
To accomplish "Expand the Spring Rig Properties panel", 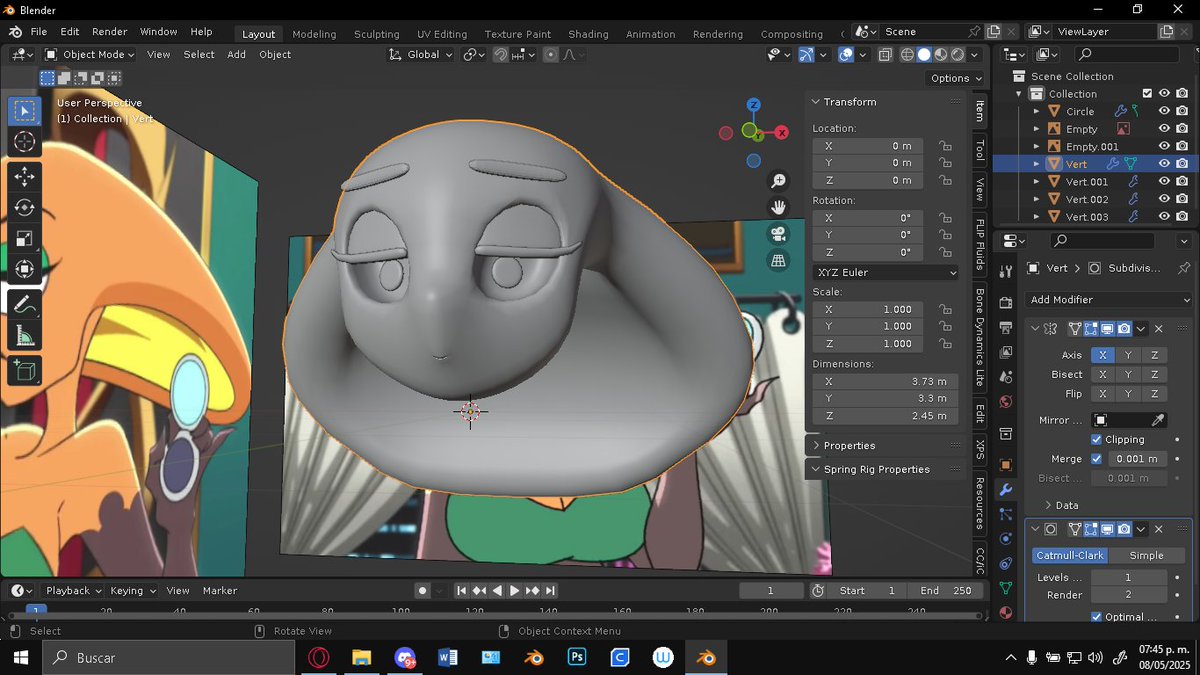I will (876, 469).
